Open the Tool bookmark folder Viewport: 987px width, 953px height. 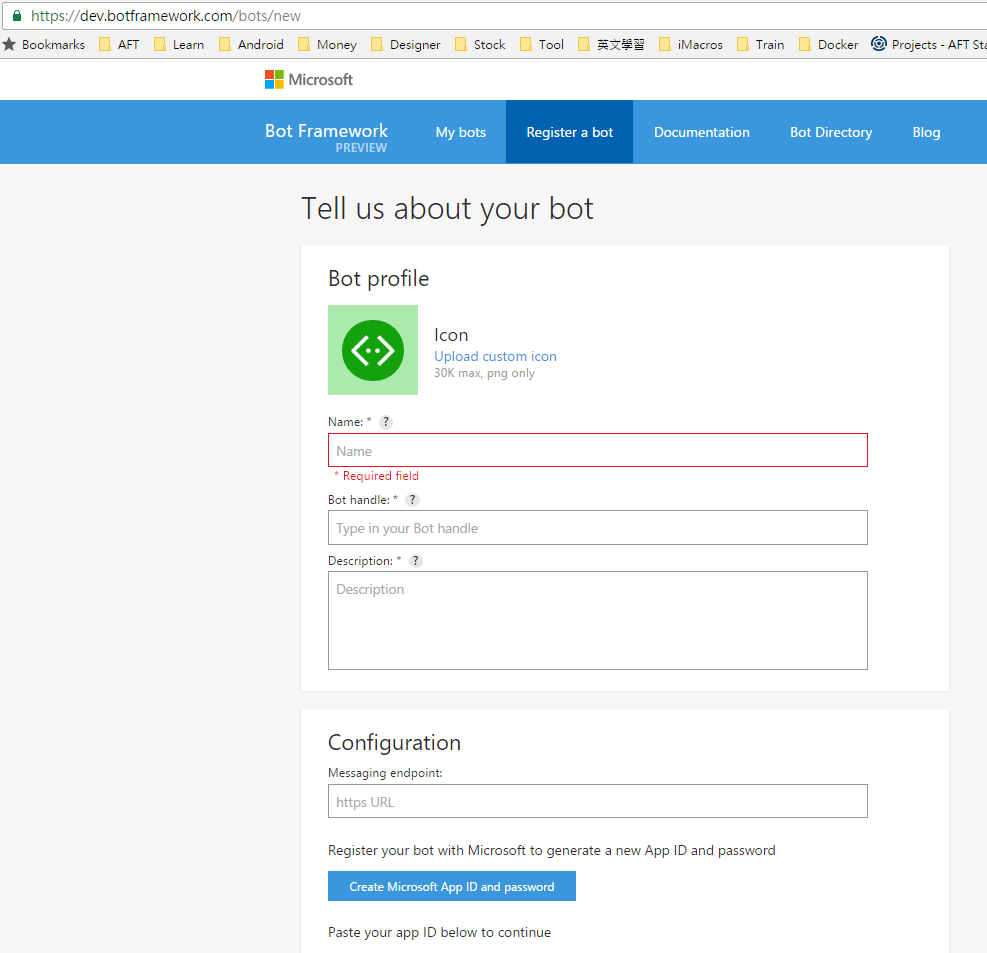tap(542, 44)
